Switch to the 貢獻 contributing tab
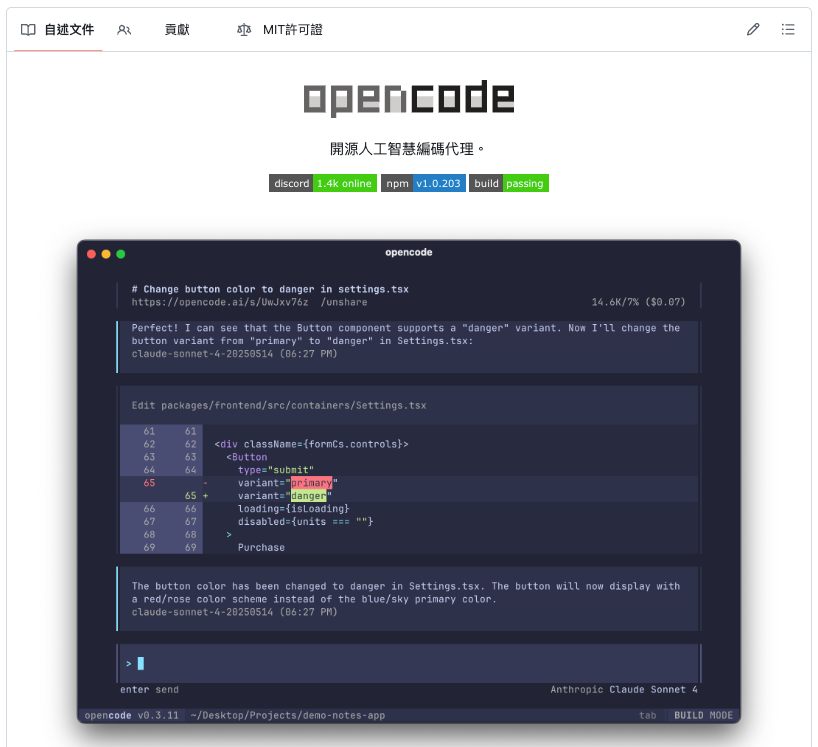The width and height of the screenshot is (818, 747). [154, 30]
